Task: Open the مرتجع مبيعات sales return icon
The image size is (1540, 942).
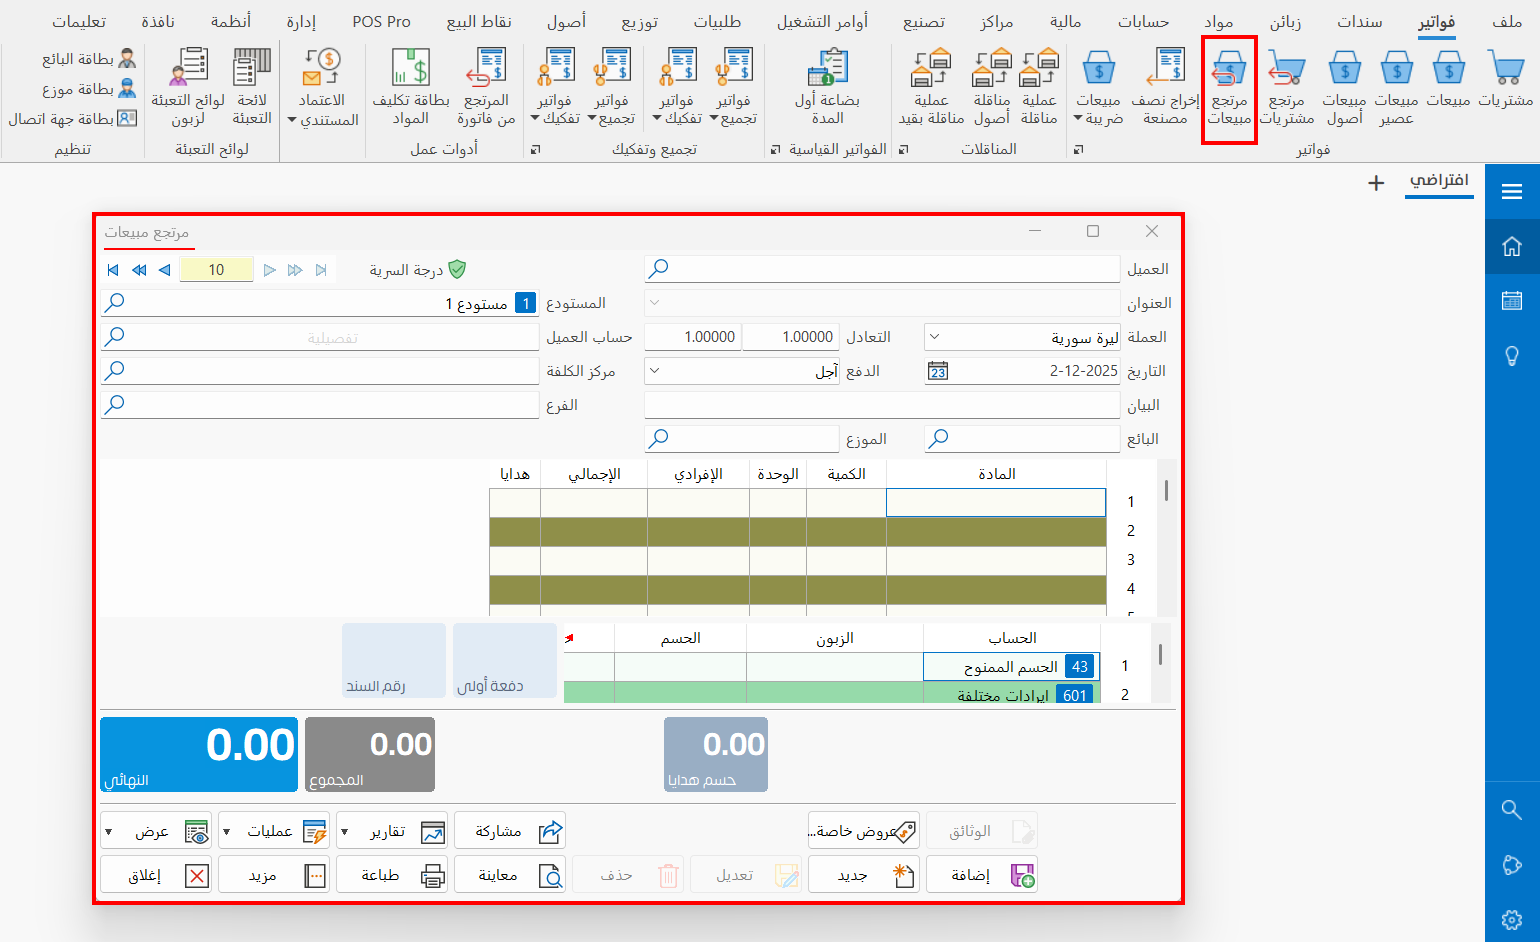Action: (x=1228, y=88)
